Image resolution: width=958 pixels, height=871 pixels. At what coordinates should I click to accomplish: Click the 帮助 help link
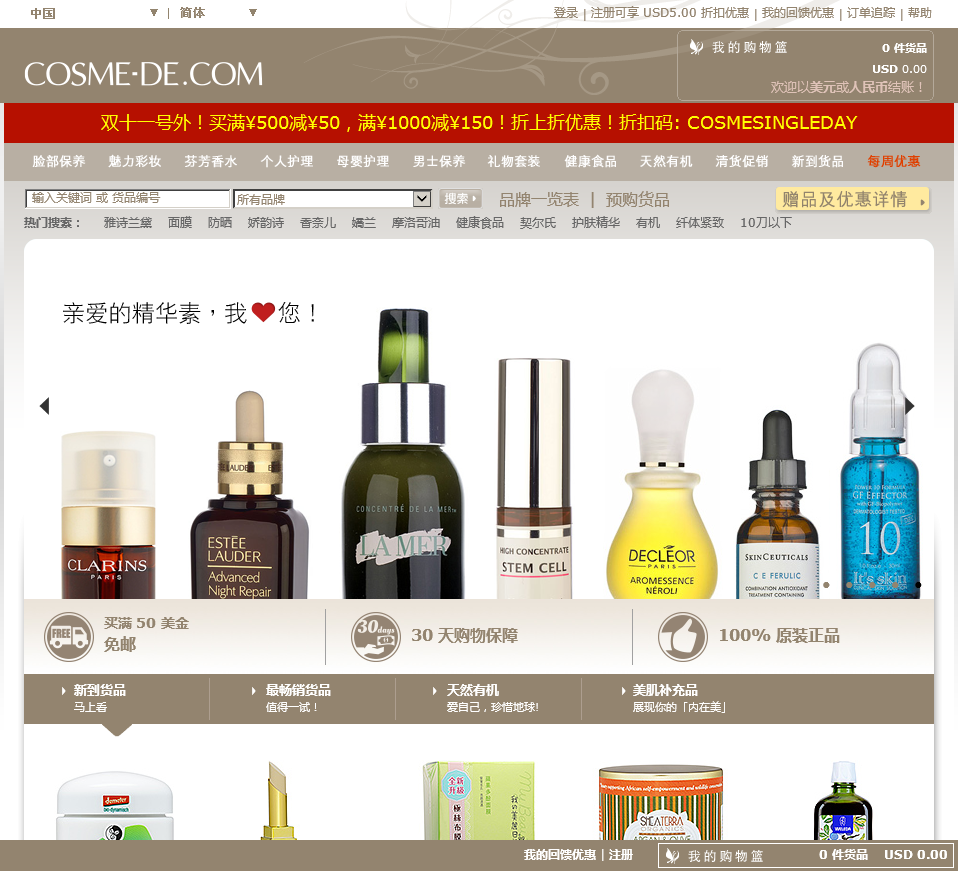[x=920, y=13]
